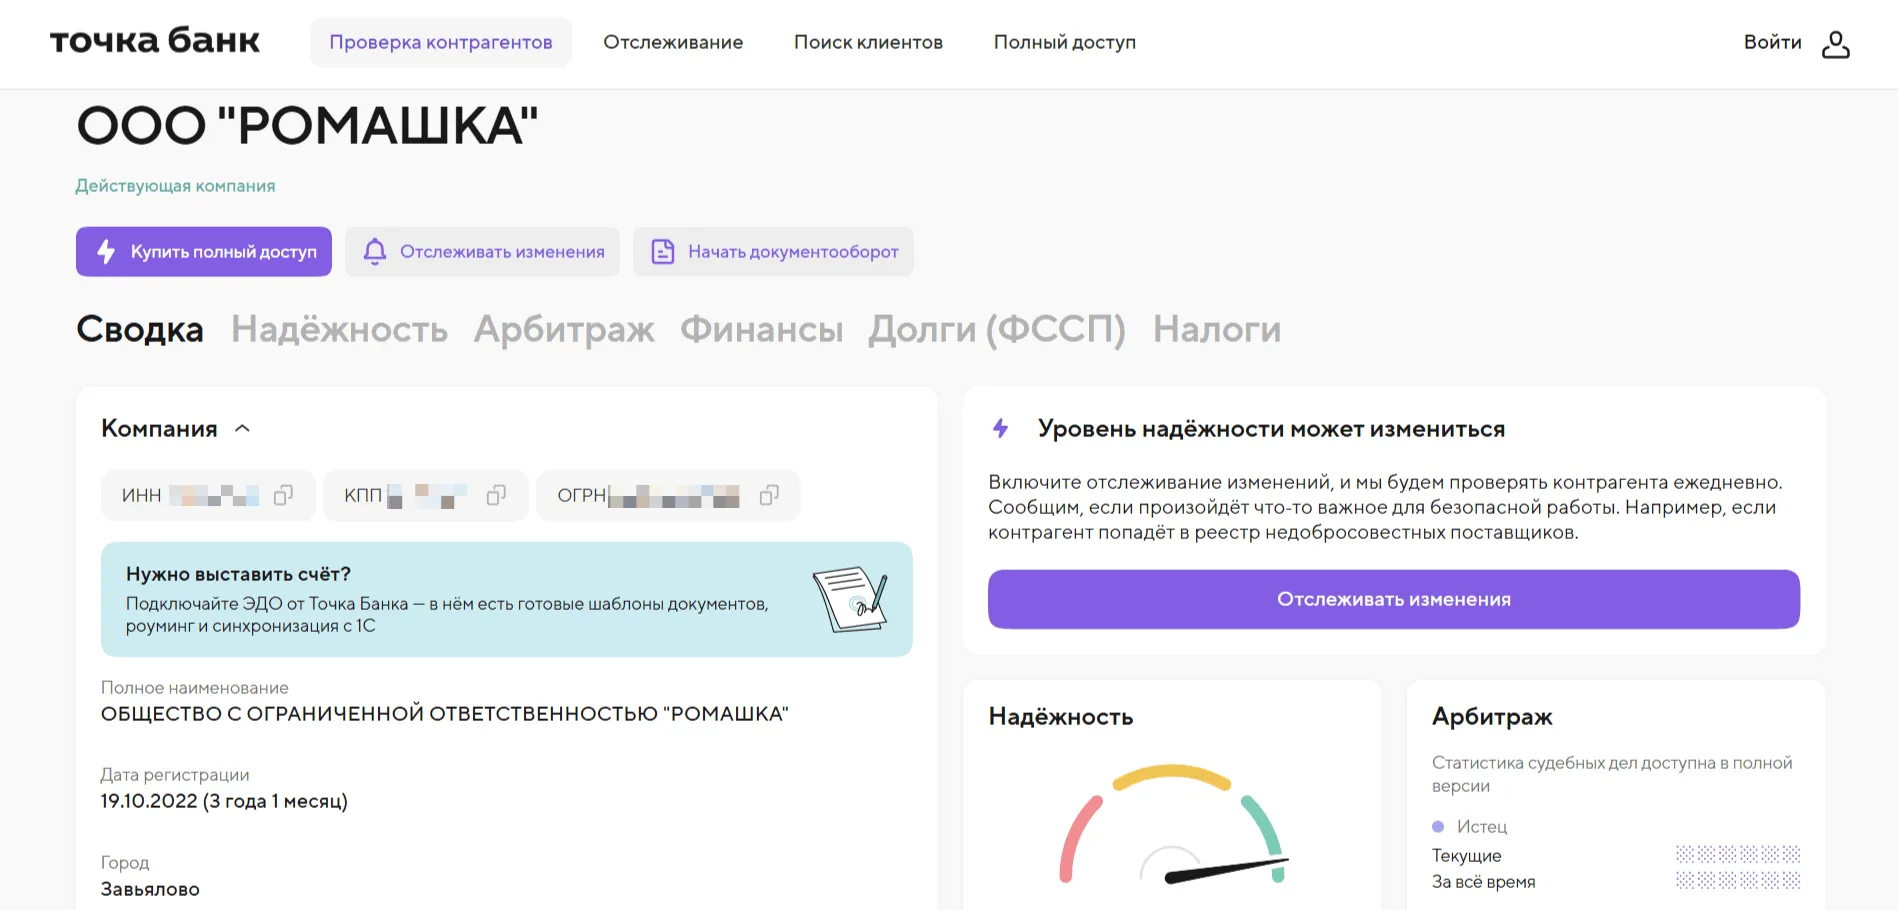Image resolution: width=1898 pixels, height=910 pixels.
Task: Click the lightning icon on Купить полный доступ
Action: 107,252
